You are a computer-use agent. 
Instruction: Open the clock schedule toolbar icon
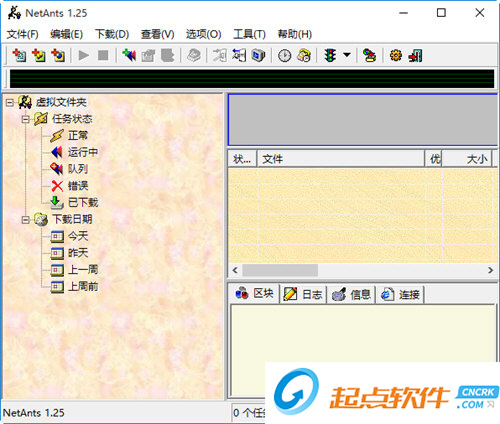tap(284, 55)
